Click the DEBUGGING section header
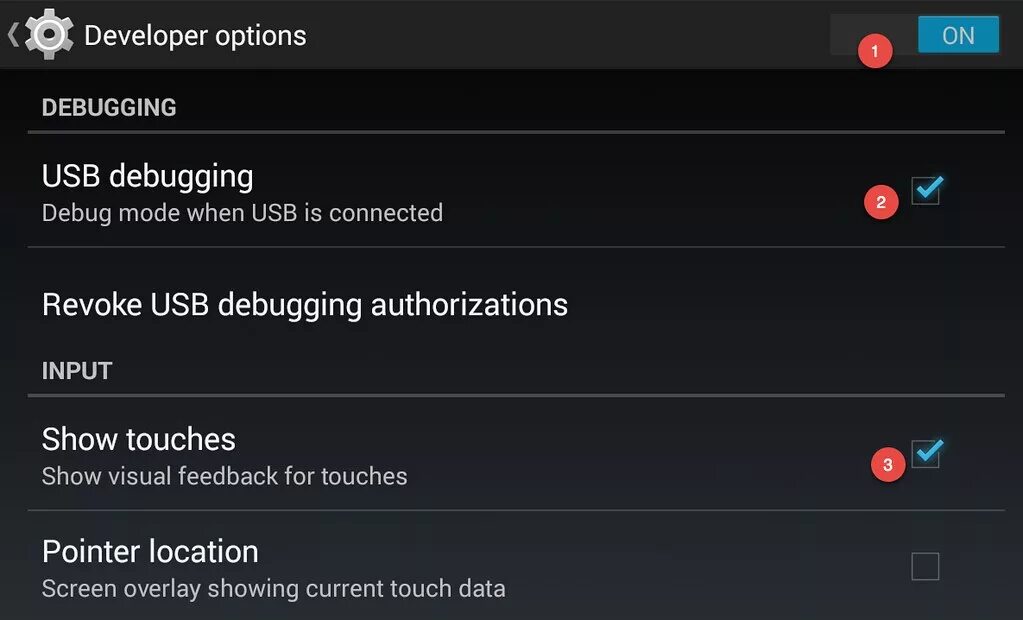Viewport: 1023px width, 620px height. (x=109, y=108)
